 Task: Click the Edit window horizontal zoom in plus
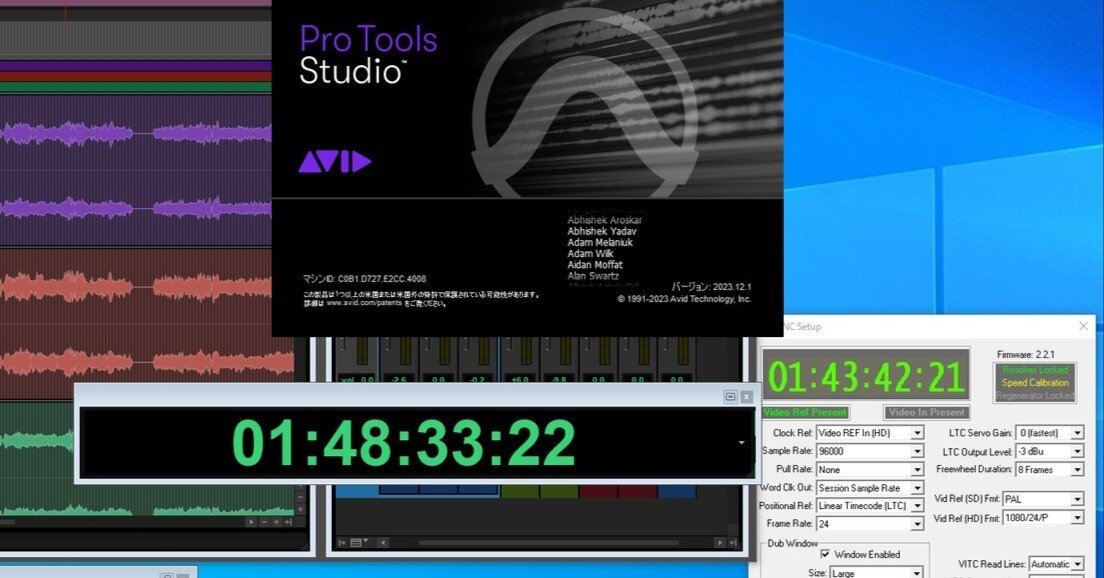(276, 522)
